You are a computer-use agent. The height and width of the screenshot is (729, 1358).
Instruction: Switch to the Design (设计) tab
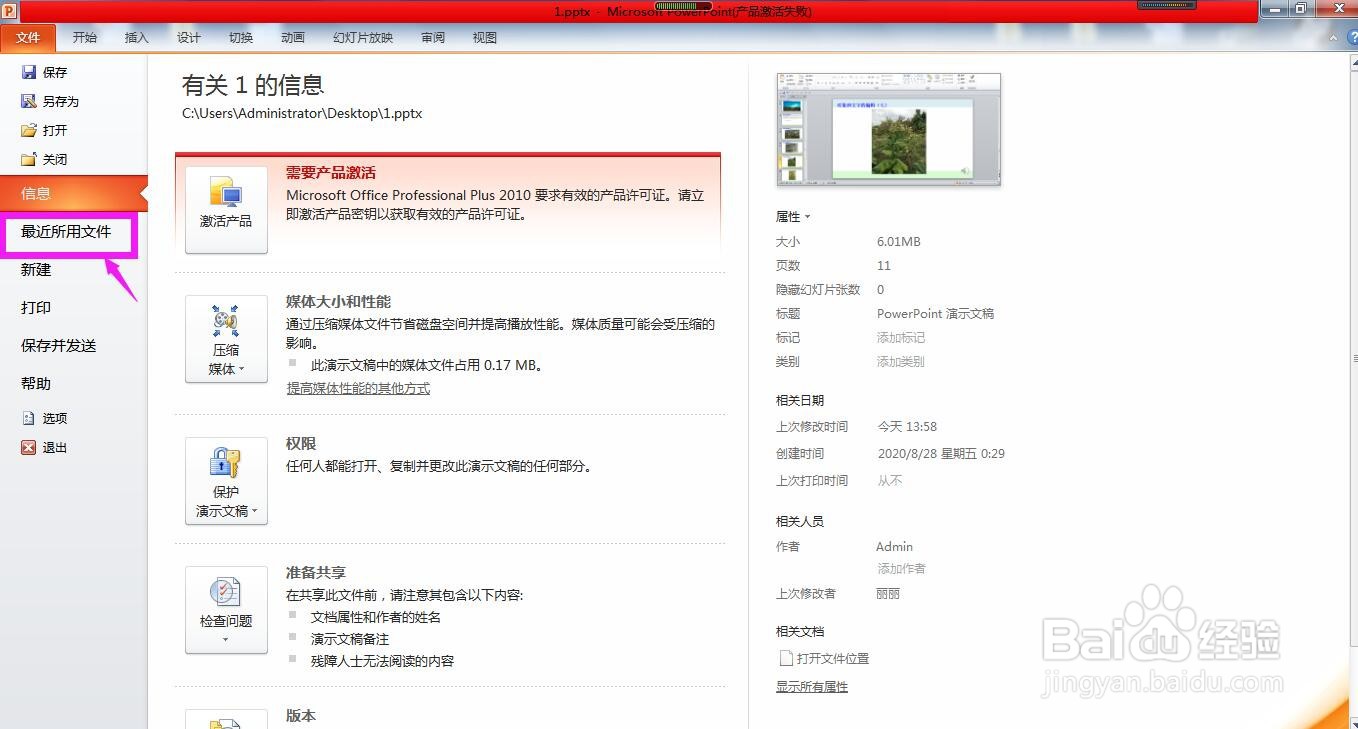pyautogui.click(x=189, y=38)
